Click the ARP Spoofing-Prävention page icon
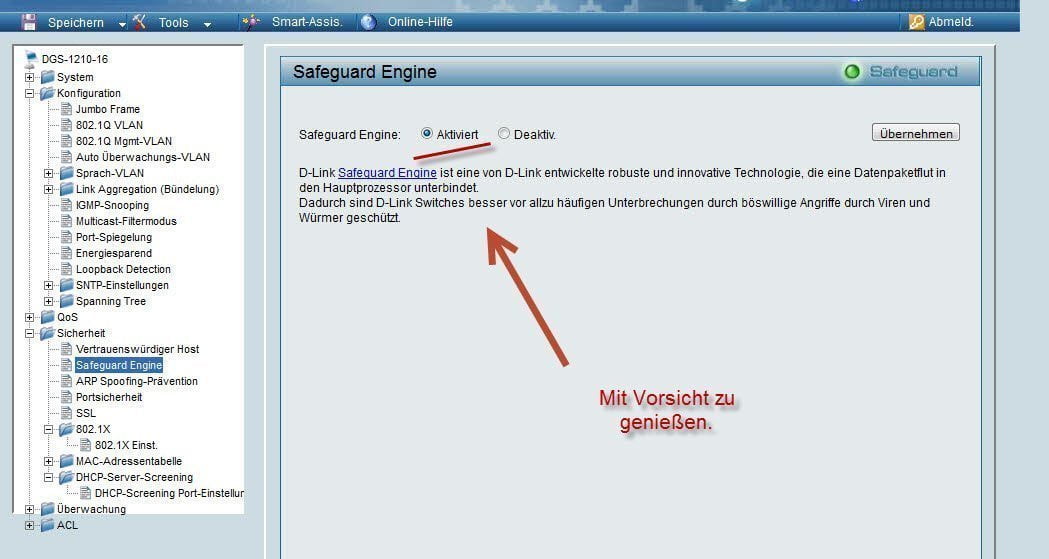 [x=66, y=381]
